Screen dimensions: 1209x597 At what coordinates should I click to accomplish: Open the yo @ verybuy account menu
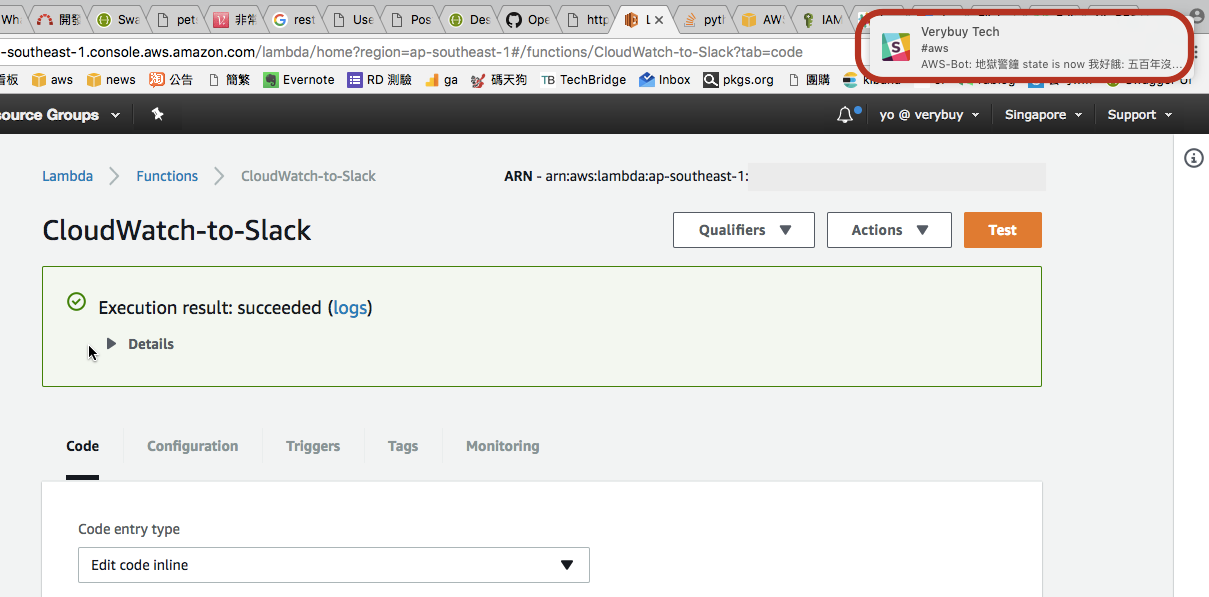click(928, 115)
